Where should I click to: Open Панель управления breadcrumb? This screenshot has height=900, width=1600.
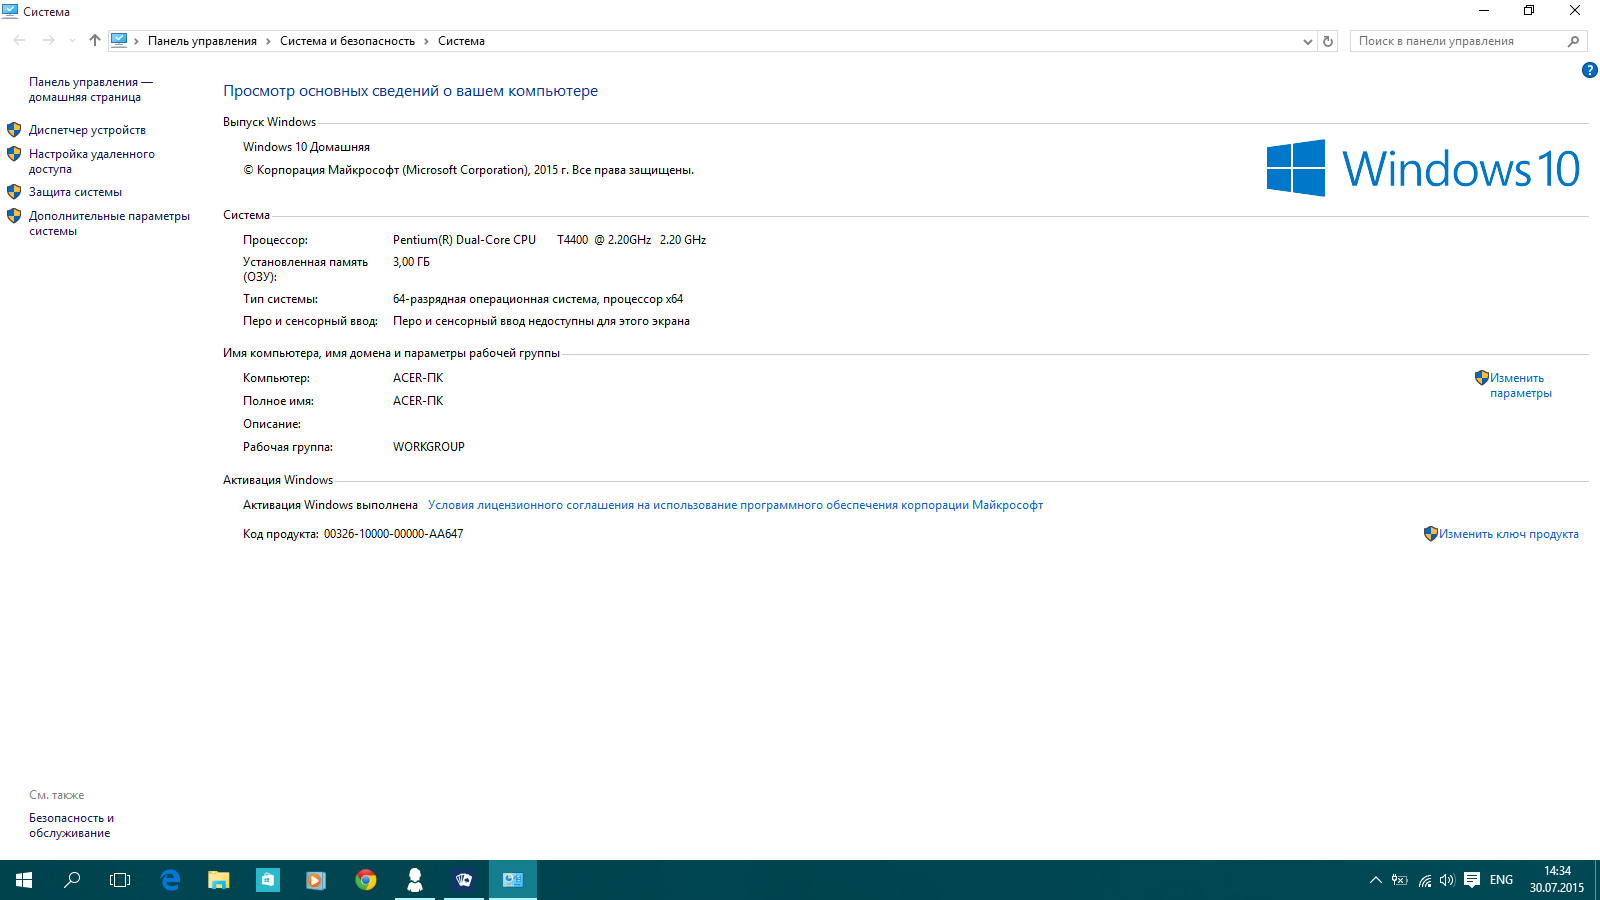pyautogui.click(x=202, y=41)
